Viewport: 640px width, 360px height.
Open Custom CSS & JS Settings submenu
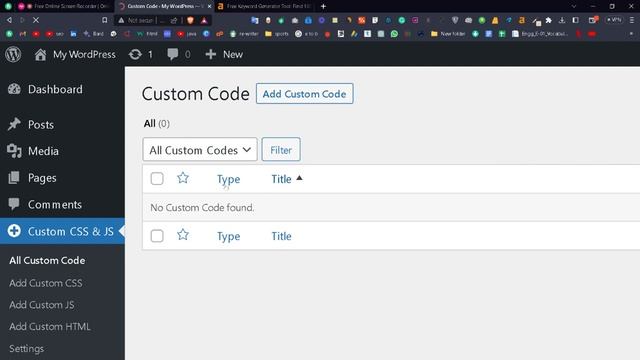coord(27,349)
